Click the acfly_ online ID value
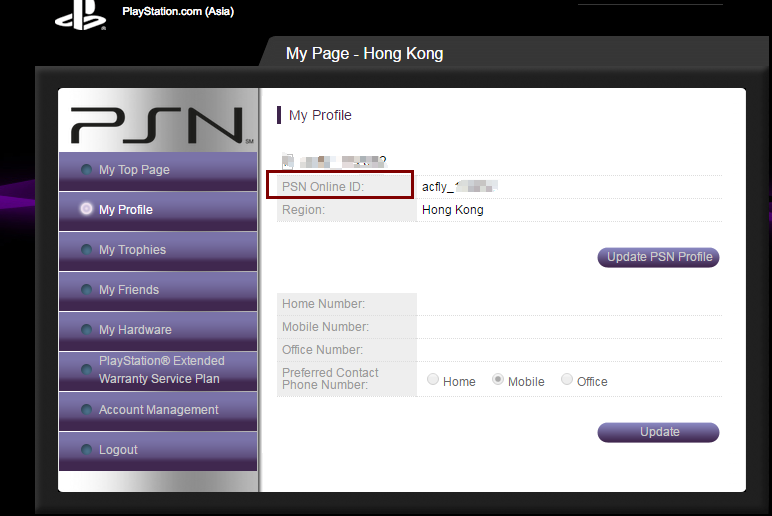The image size is (772, 516). pos(459,187)
